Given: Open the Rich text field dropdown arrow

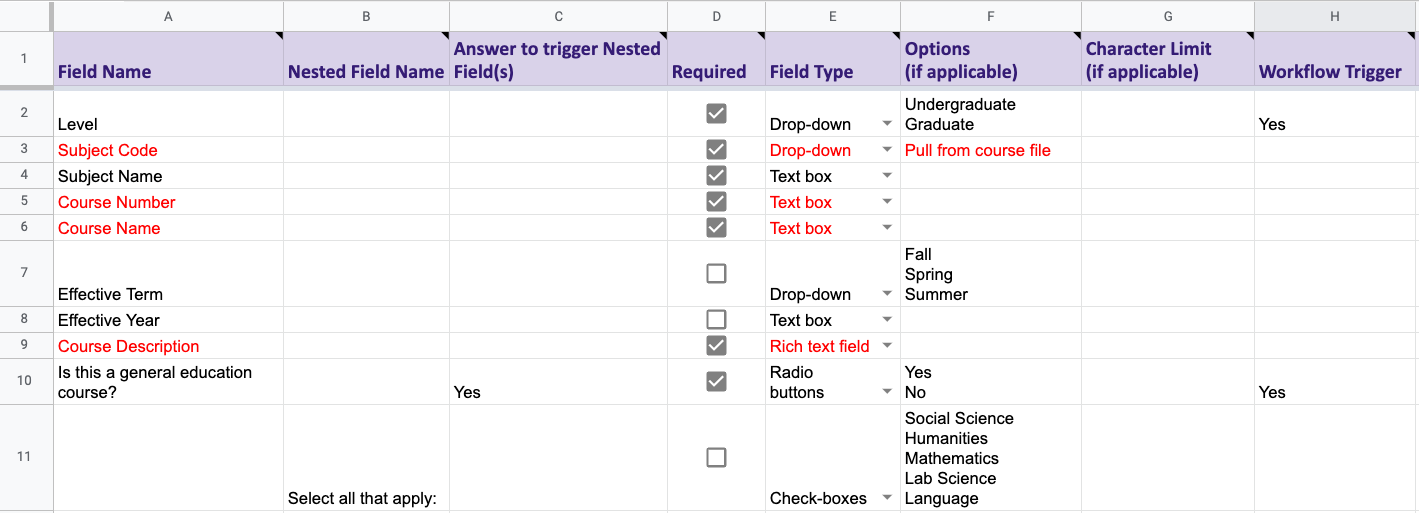Looking at the screenshot, I should coord(887,346).
